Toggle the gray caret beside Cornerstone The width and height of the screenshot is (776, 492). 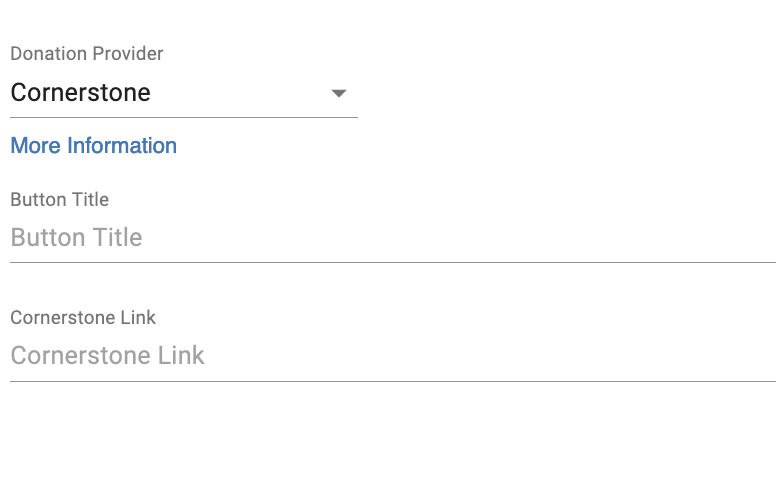tap(338, 94)
